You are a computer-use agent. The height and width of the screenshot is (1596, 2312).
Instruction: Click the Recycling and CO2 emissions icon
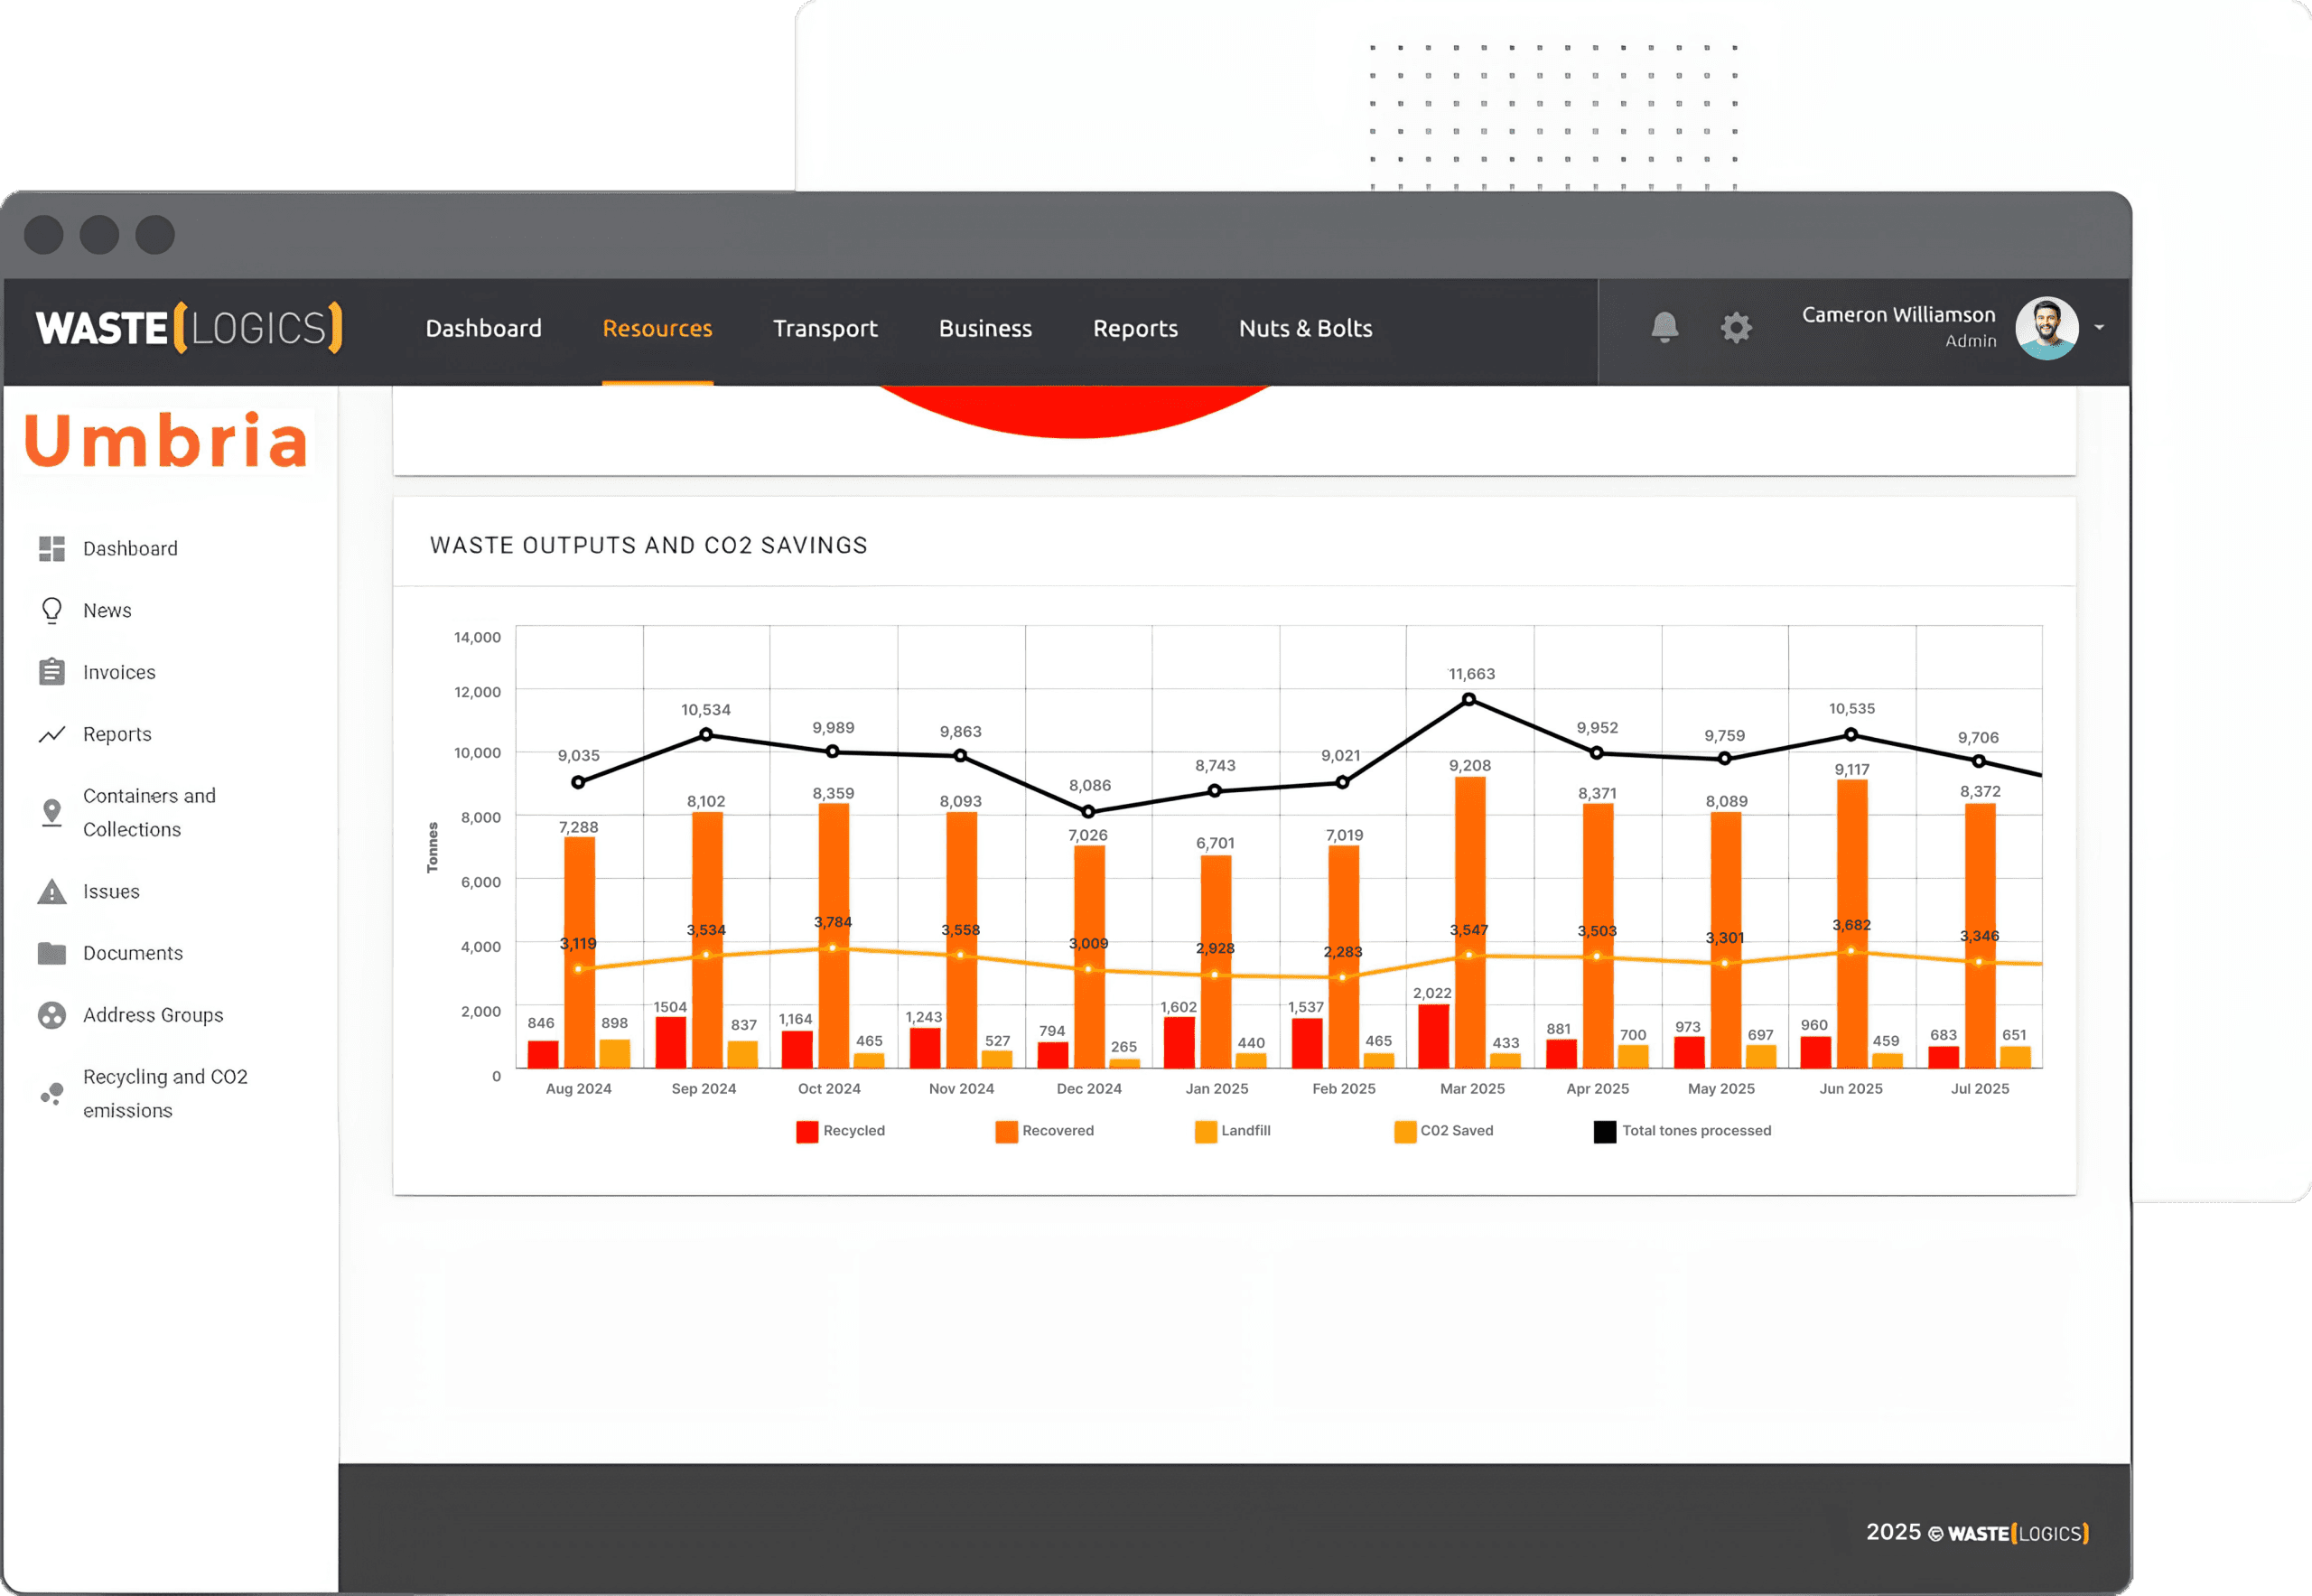(52, 1094)
